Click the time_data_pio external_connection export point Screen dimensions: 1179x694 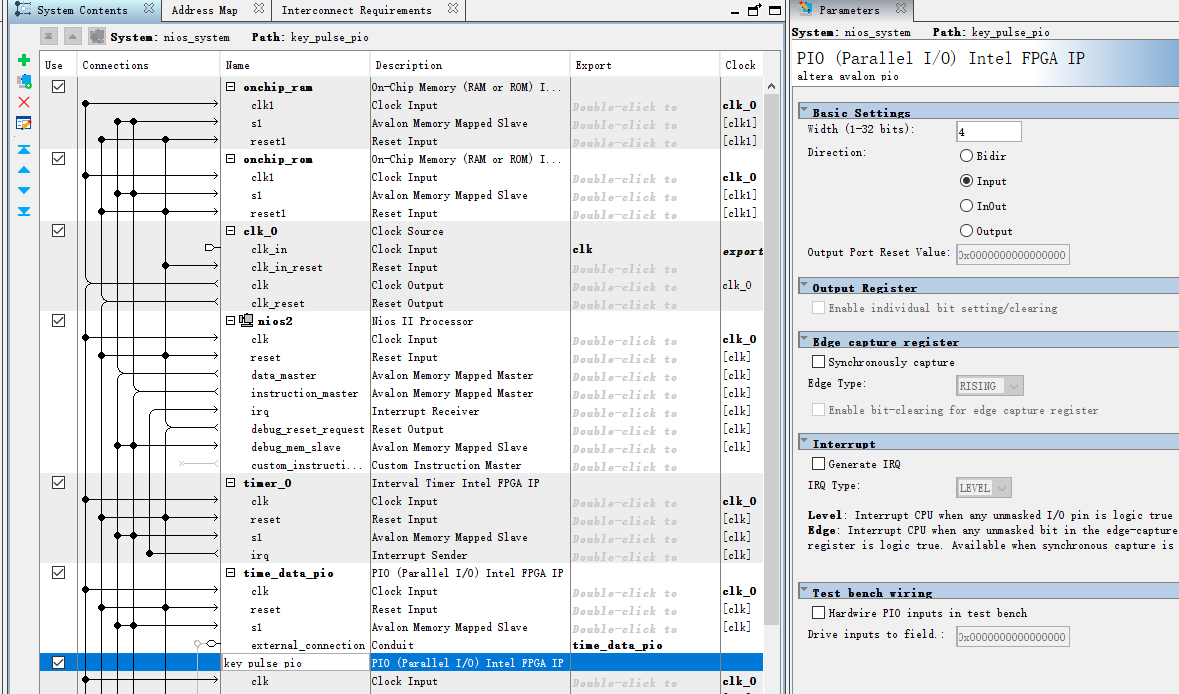[213, 644]
